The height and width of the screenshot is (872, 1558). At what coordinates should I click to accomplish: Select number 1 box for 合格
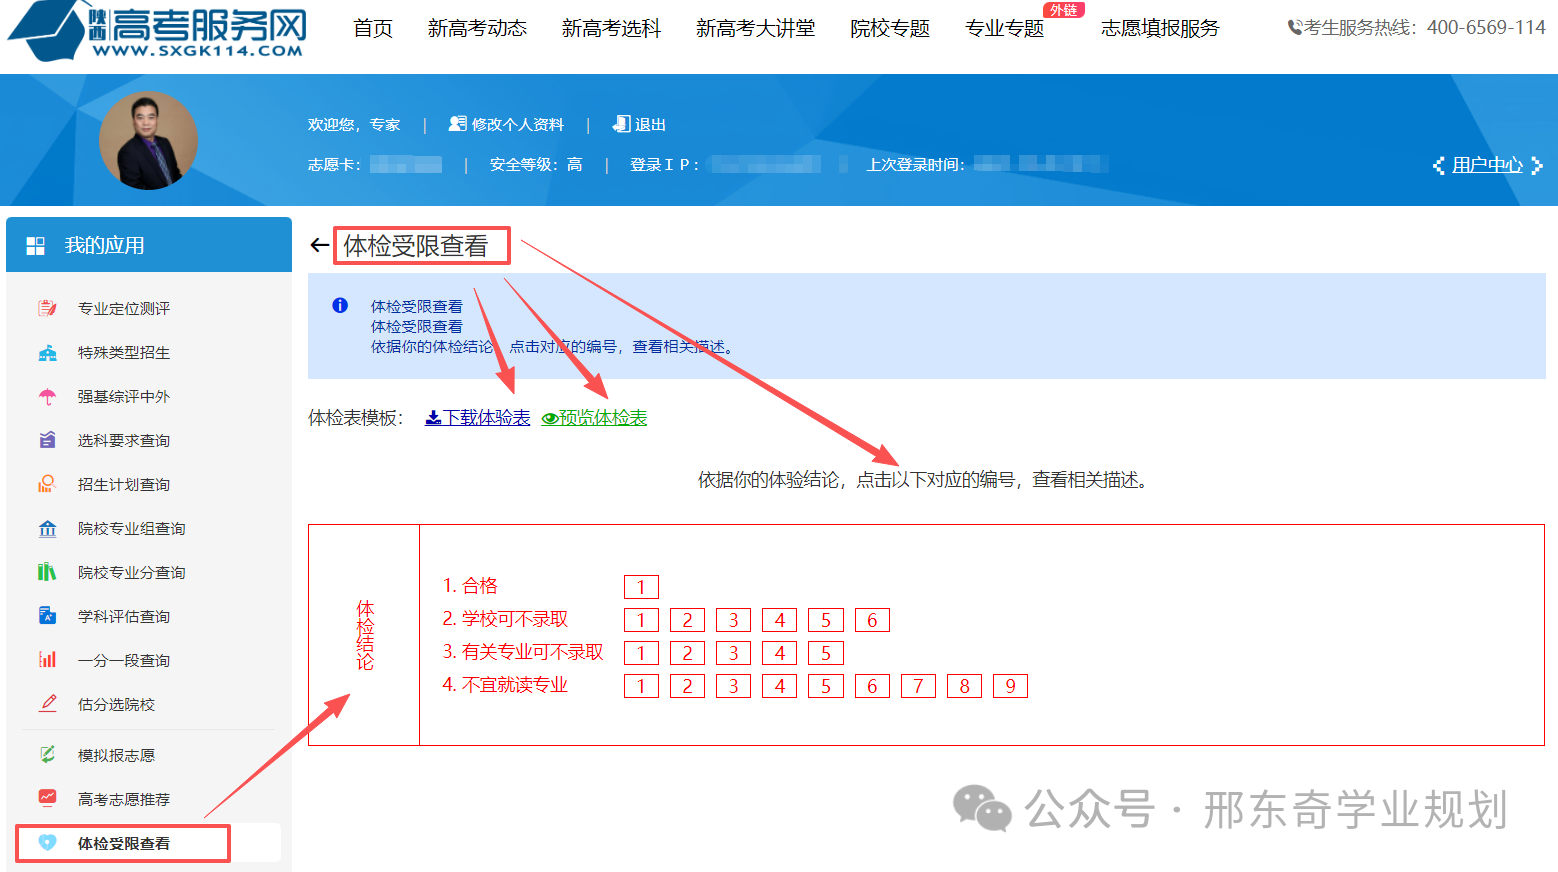pyautogui.click(x=641, y=587)
